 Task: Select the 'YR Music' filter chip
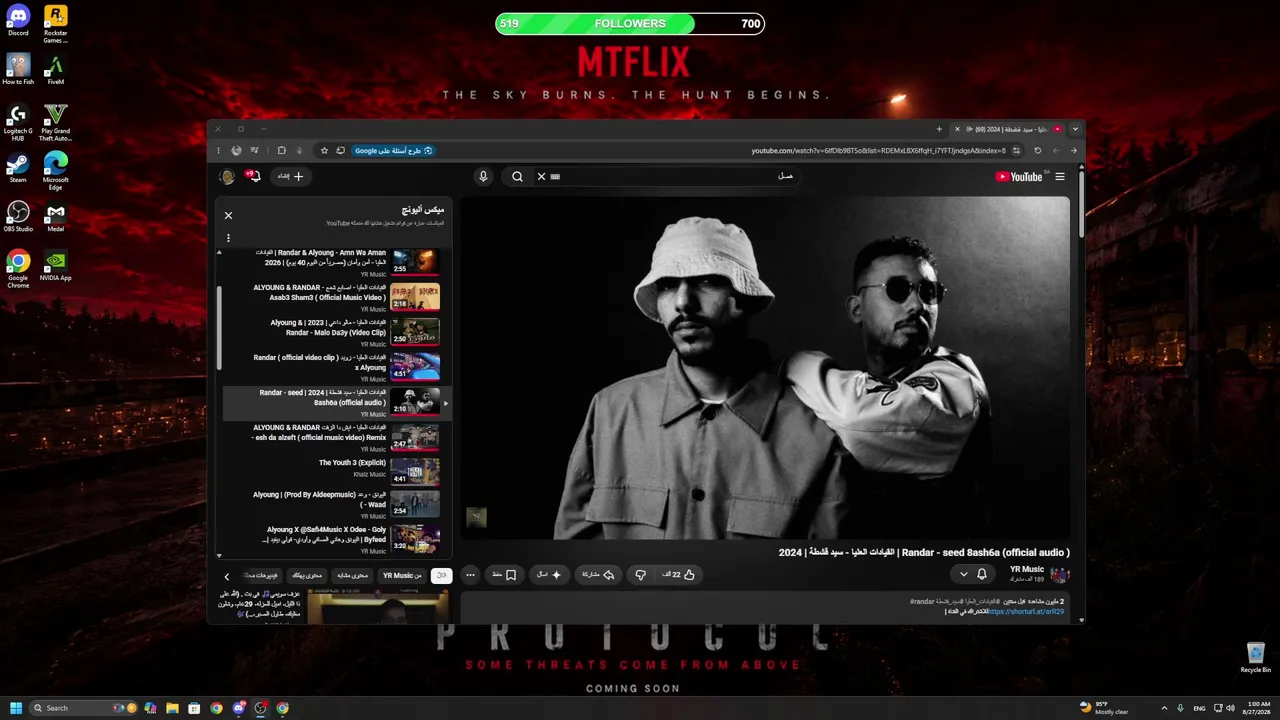pos(402,576)
